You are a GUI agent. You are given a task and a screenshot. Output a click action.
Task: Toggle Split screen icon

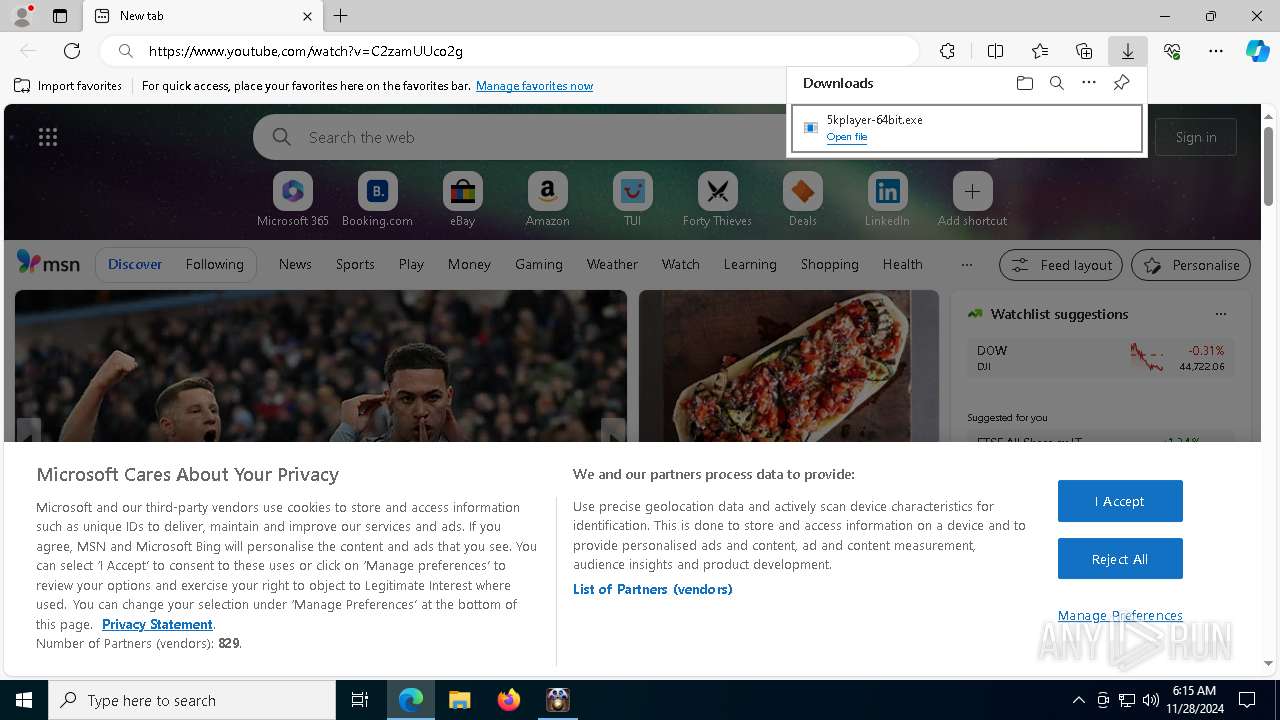tap(995, 51)
